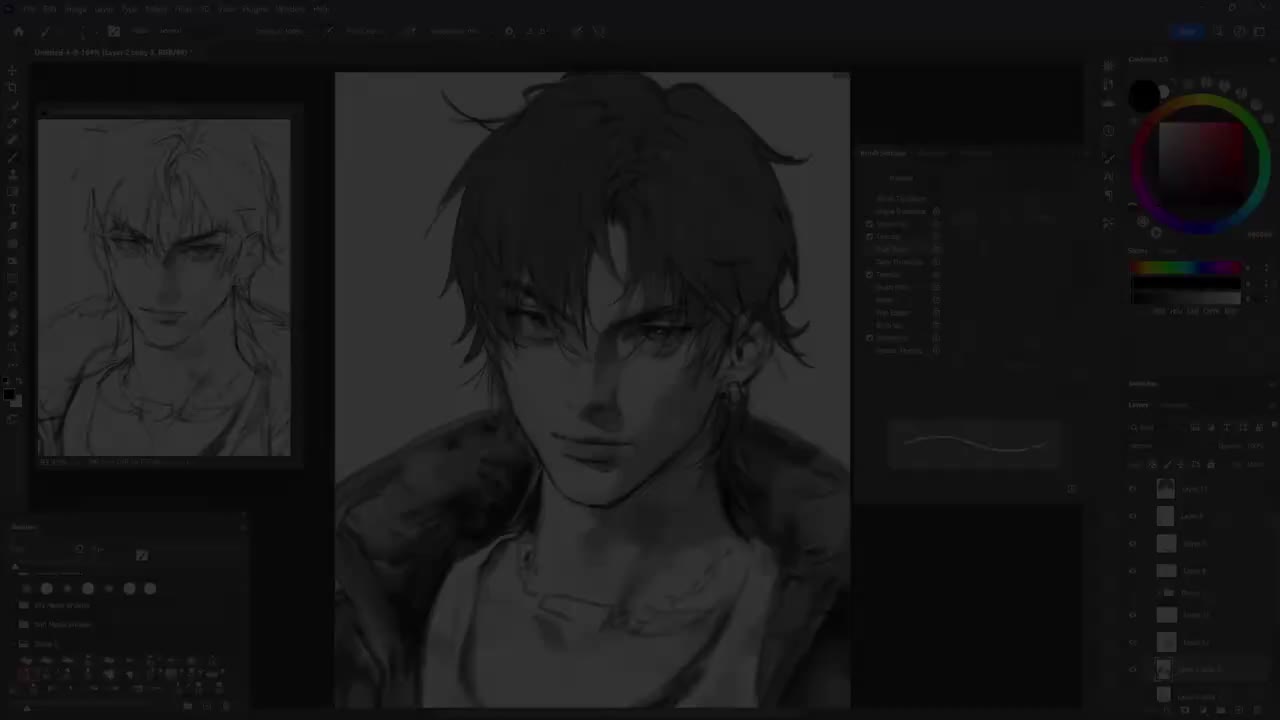Screen dimensions: 1280x720
Task: Open the Window menu
Action: 290,9
